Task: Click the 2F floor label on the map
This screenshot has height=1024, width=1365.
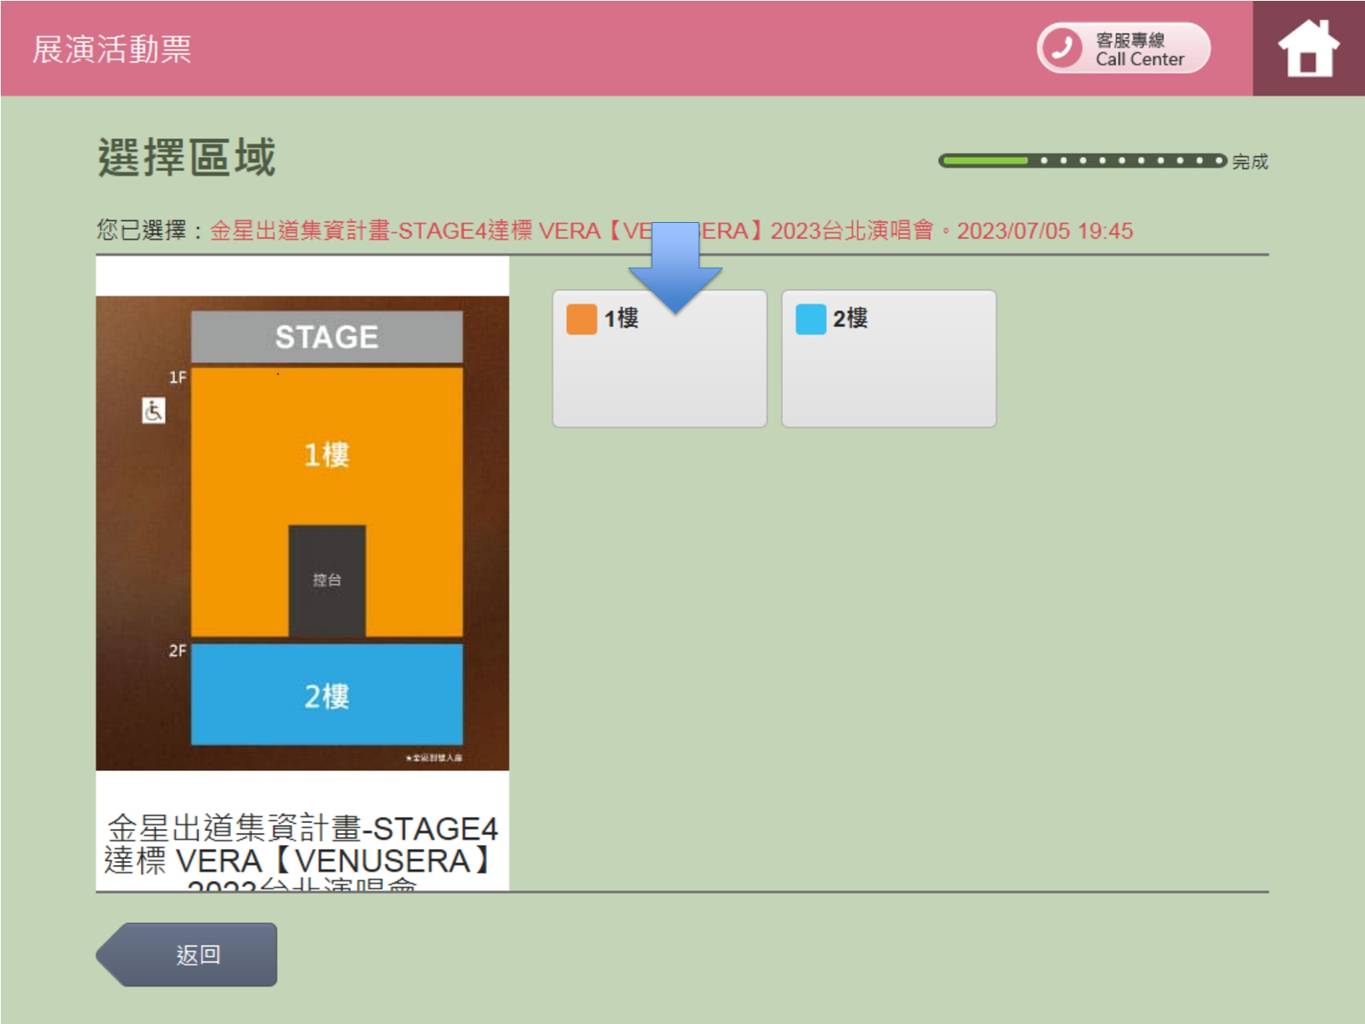Action: point(177,650)
